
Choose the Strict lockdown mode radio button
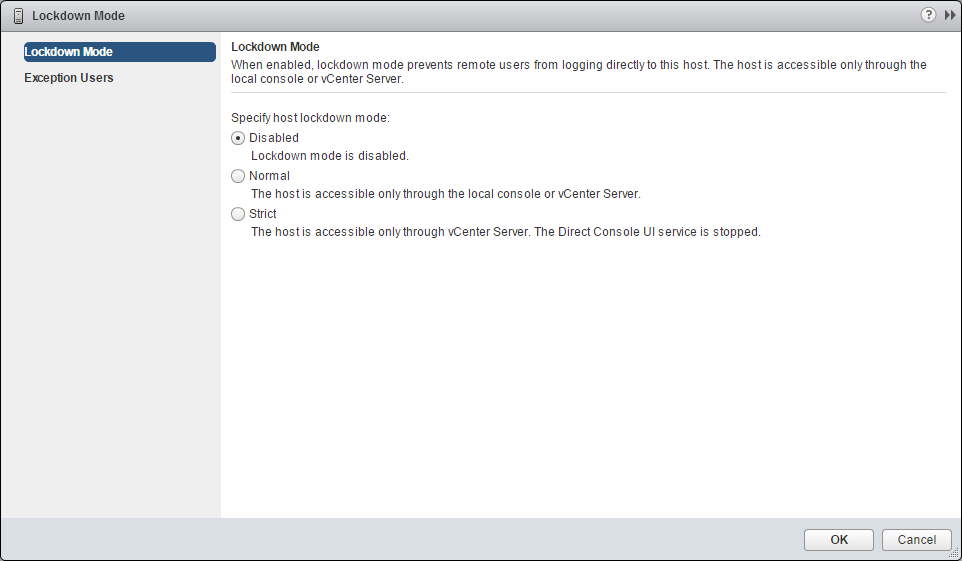pos(238,214)
